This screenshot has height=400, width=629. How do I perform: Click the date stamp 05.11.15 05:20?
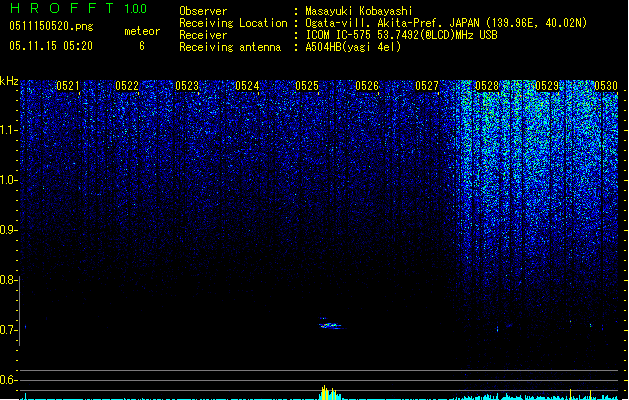pos(51,46)
